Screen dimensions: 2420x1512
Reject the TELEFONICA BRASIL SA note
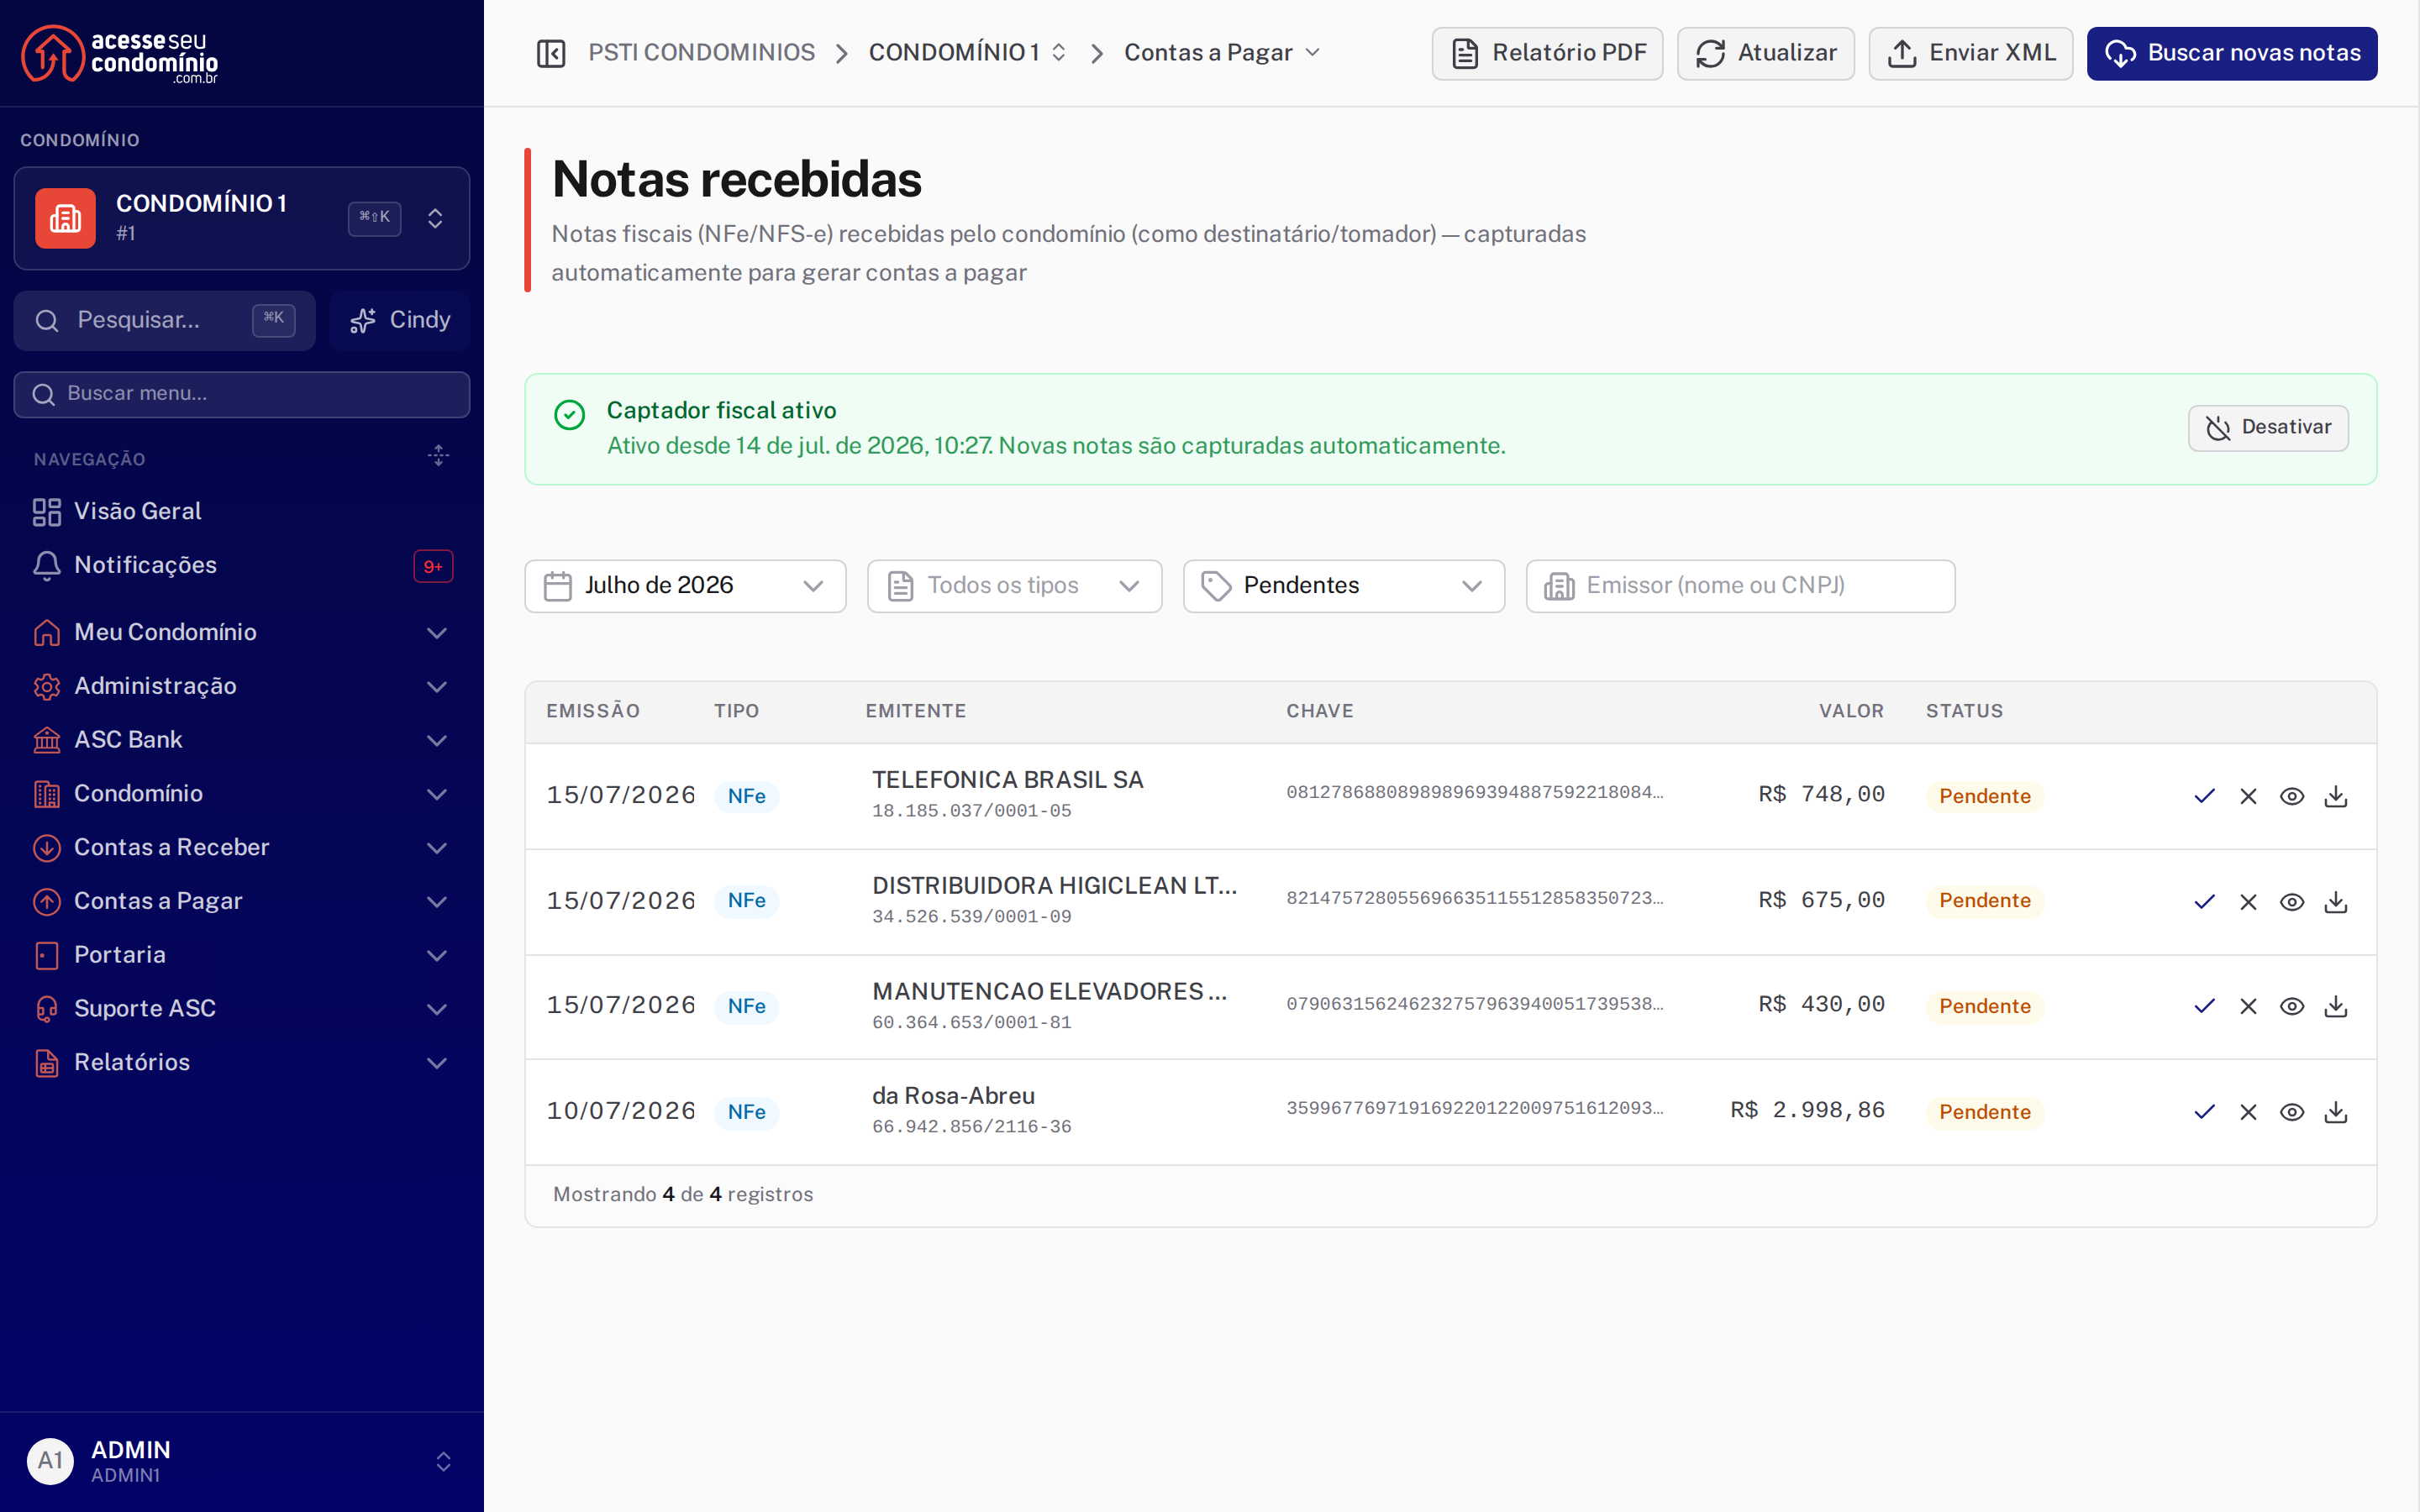pyautogui.click(x=2248, y=796)
